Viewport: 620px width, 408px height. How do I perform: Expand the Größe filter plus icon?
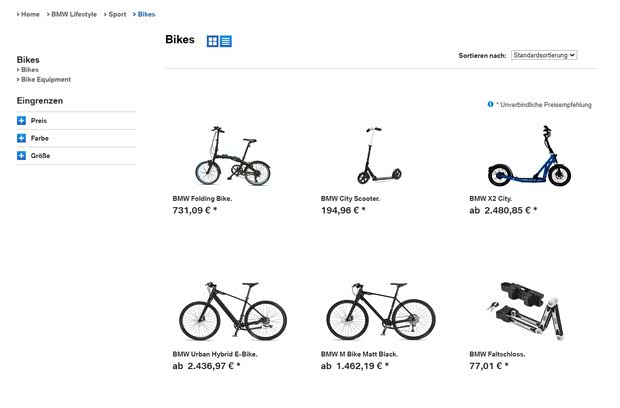pyautogui.click(x=22, y=156)
